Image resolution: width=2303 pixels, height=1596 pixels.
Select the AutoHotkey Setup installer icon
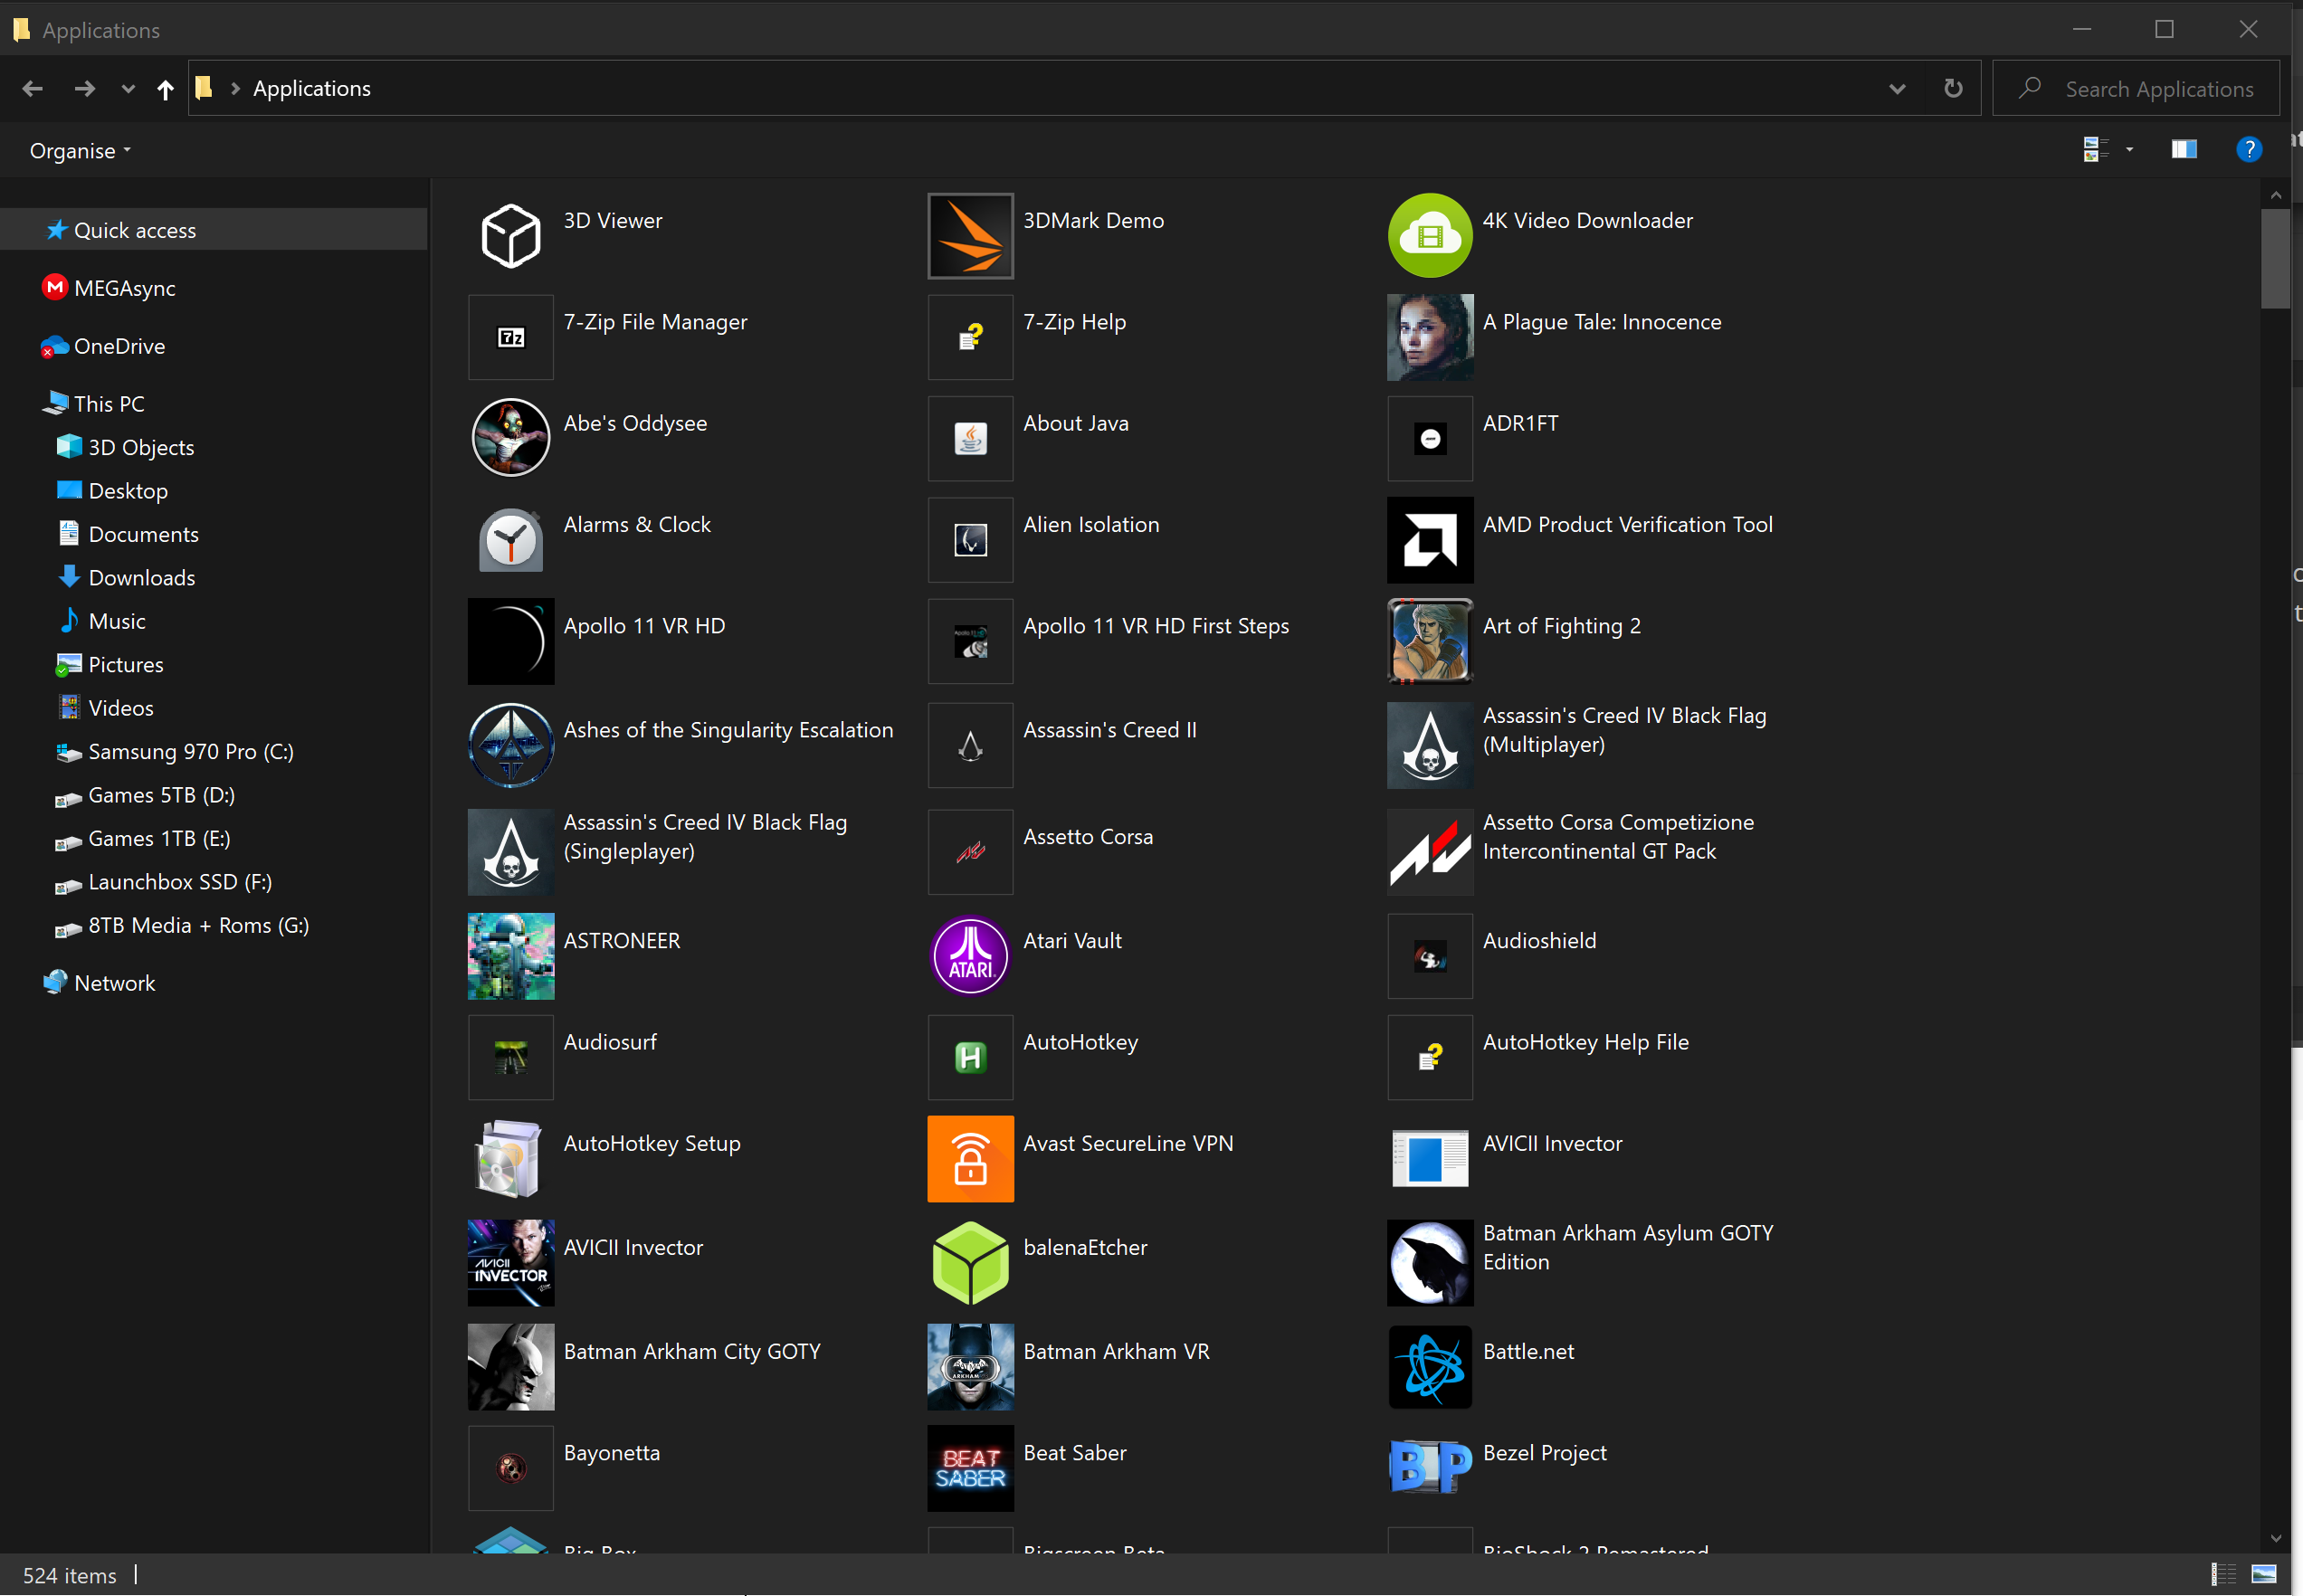coord(510,1159)
